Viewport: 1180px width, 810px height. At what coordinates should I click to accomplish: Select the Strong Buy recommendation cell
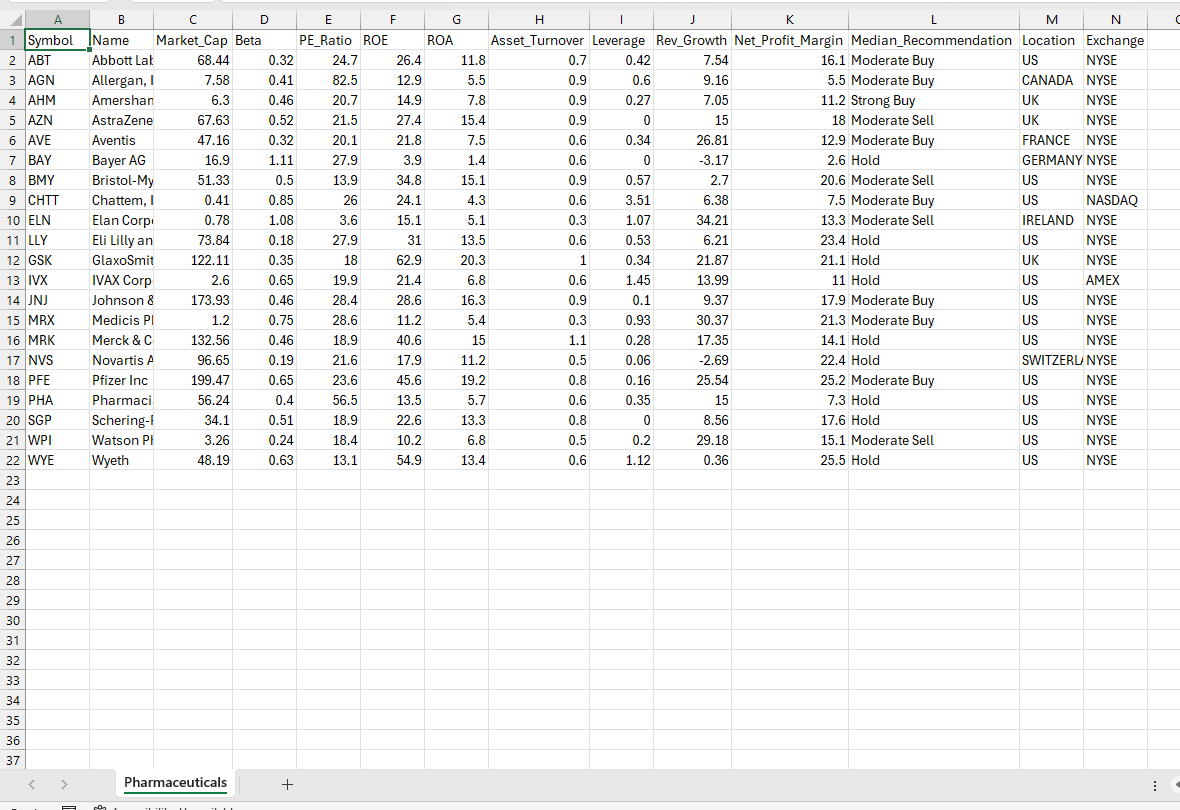click(x=933, y=100)
